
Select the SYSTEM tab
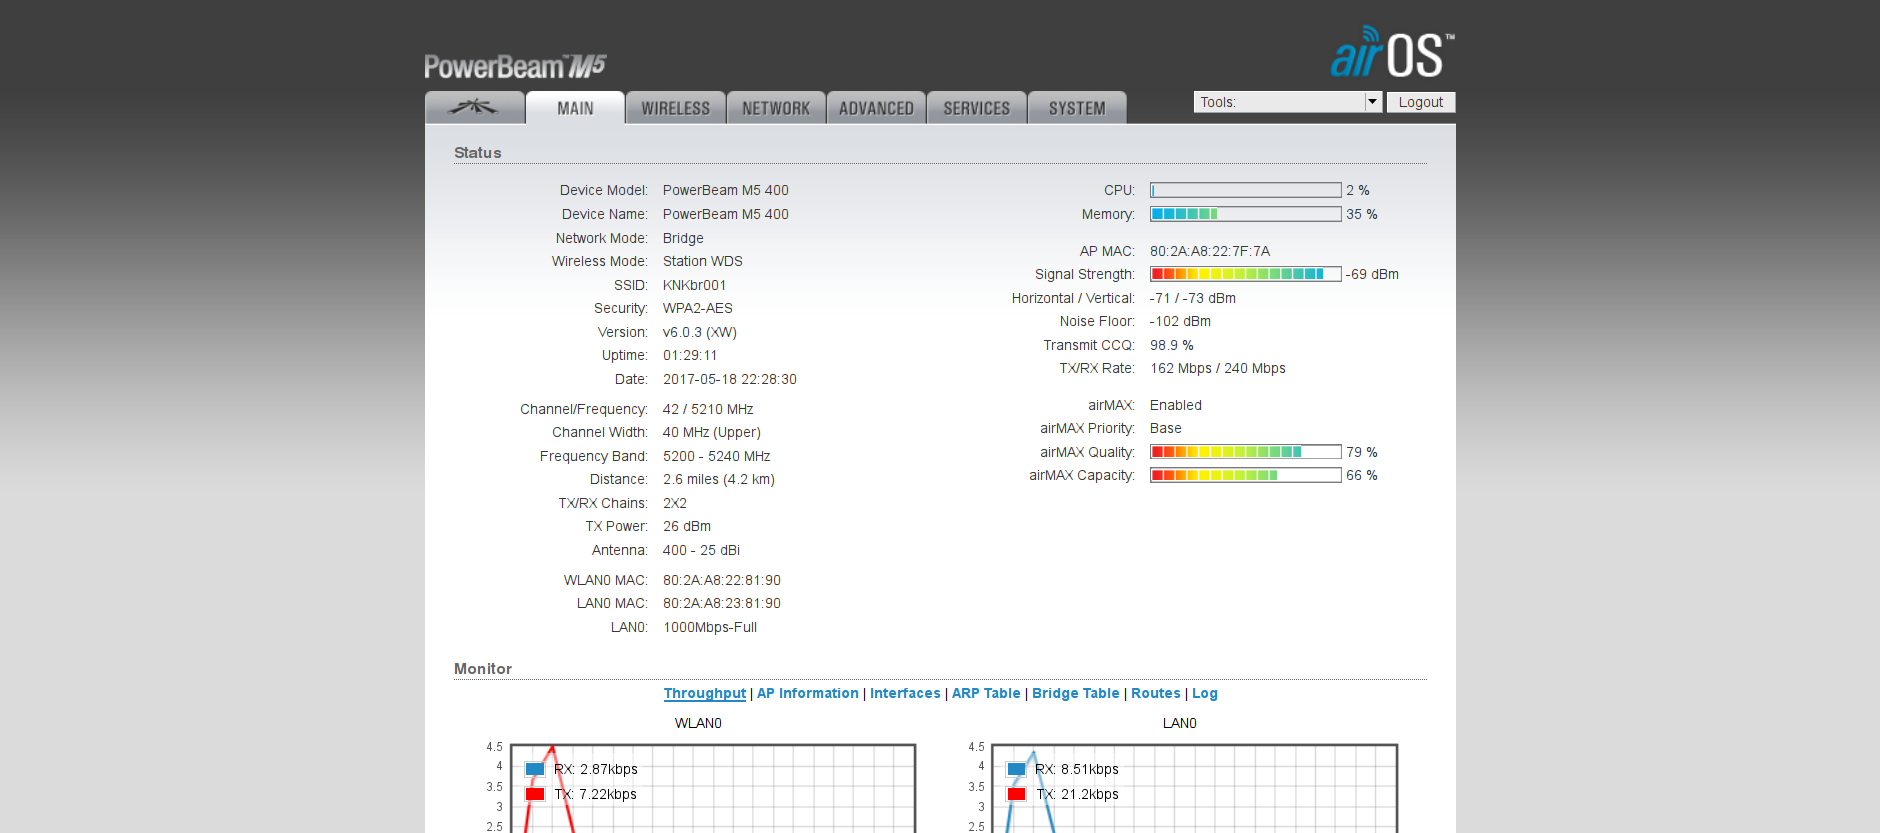[1077, 108]
